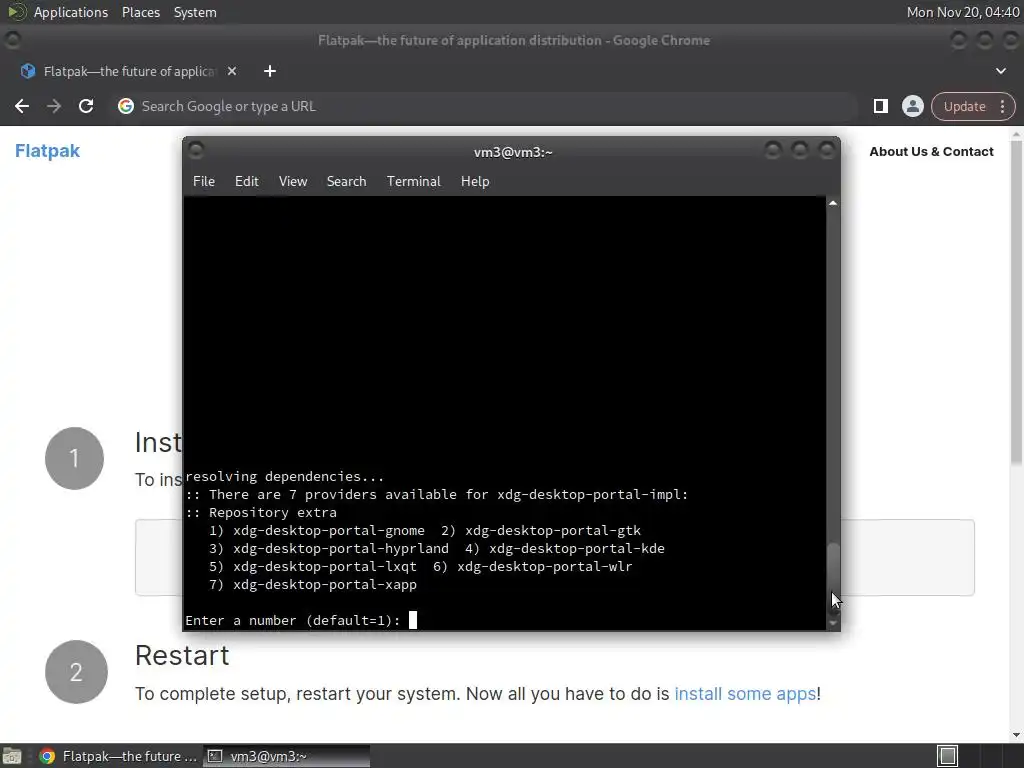This screenshot has height=768, width=1024.
Task: Click 'xdg-desktop-portal-kde' option text
Action: (x=577, y=549)
